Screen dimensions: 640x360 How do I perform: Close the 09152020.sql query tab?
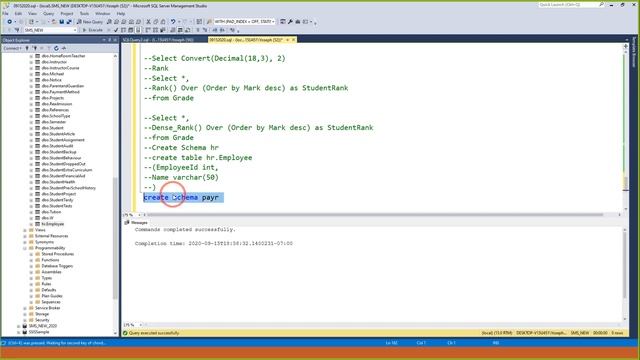coord(293,40)
